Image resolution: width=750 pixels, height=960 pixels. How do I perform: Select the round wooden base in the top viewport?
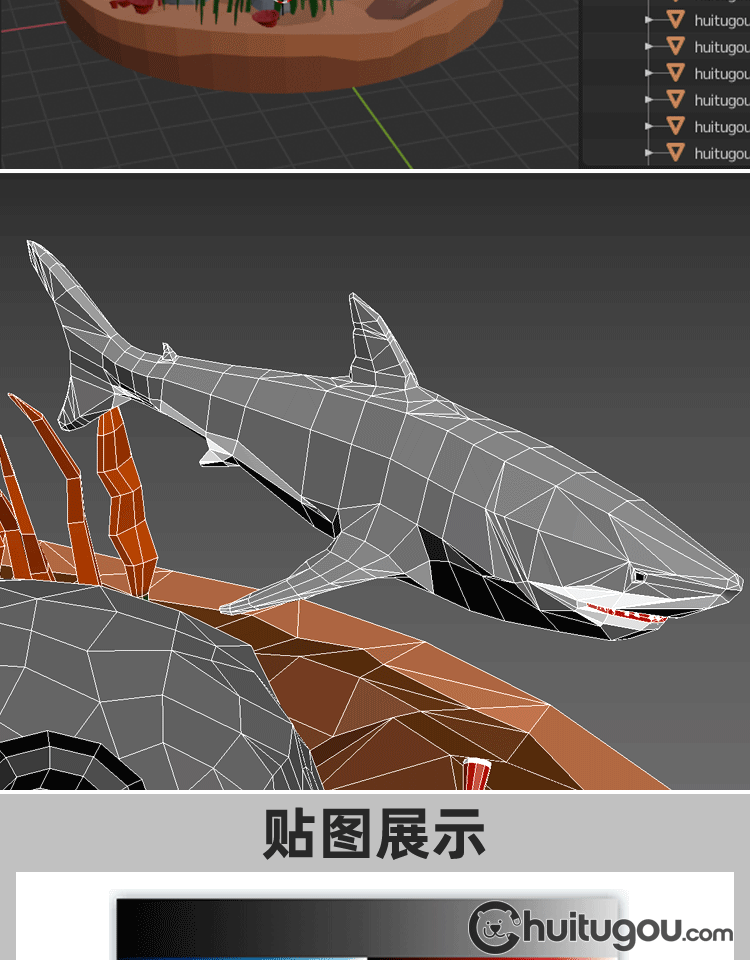click(280, 60)
